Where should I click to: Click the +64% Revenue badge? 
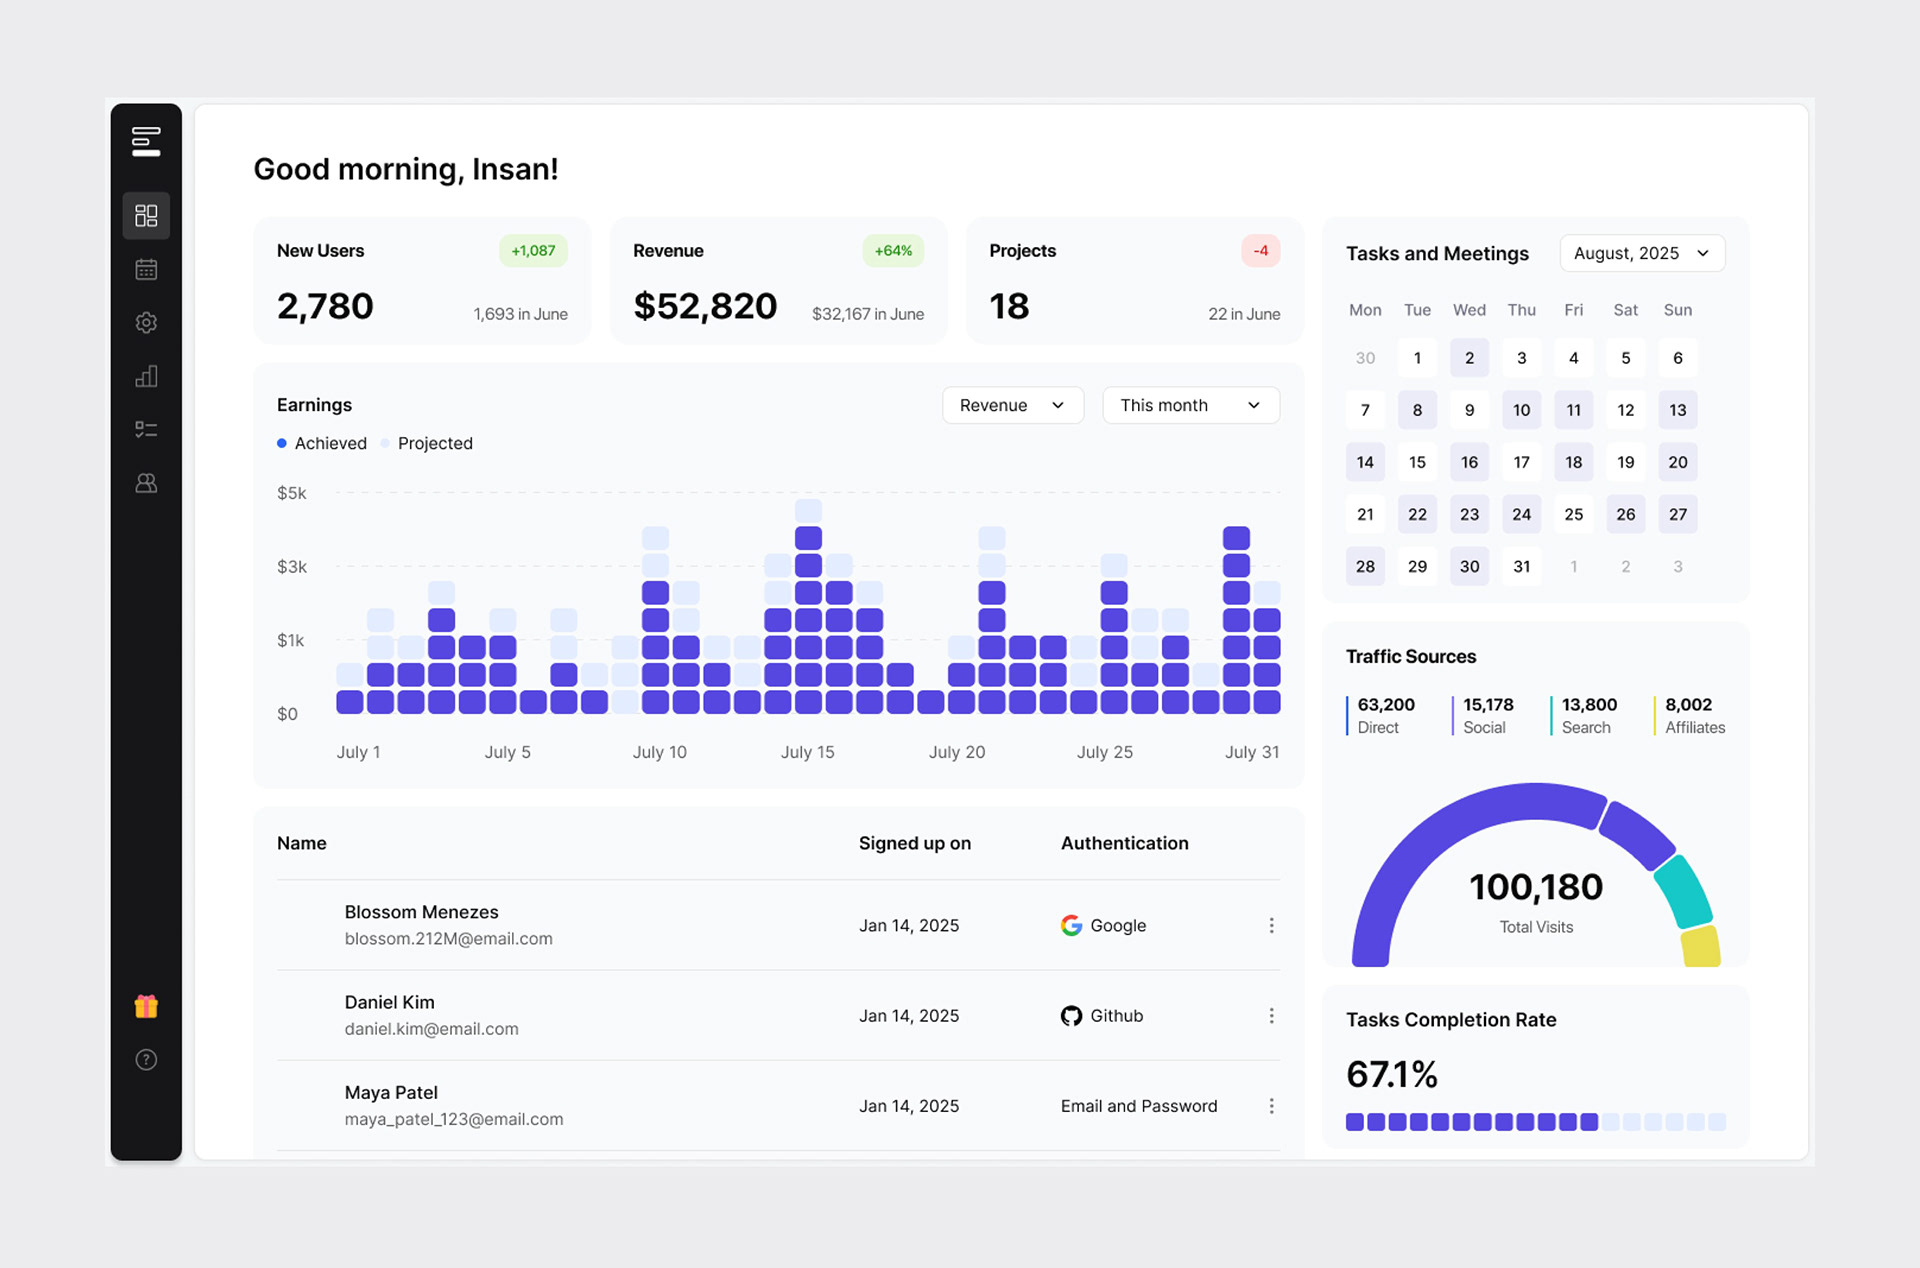pos(893,251)
